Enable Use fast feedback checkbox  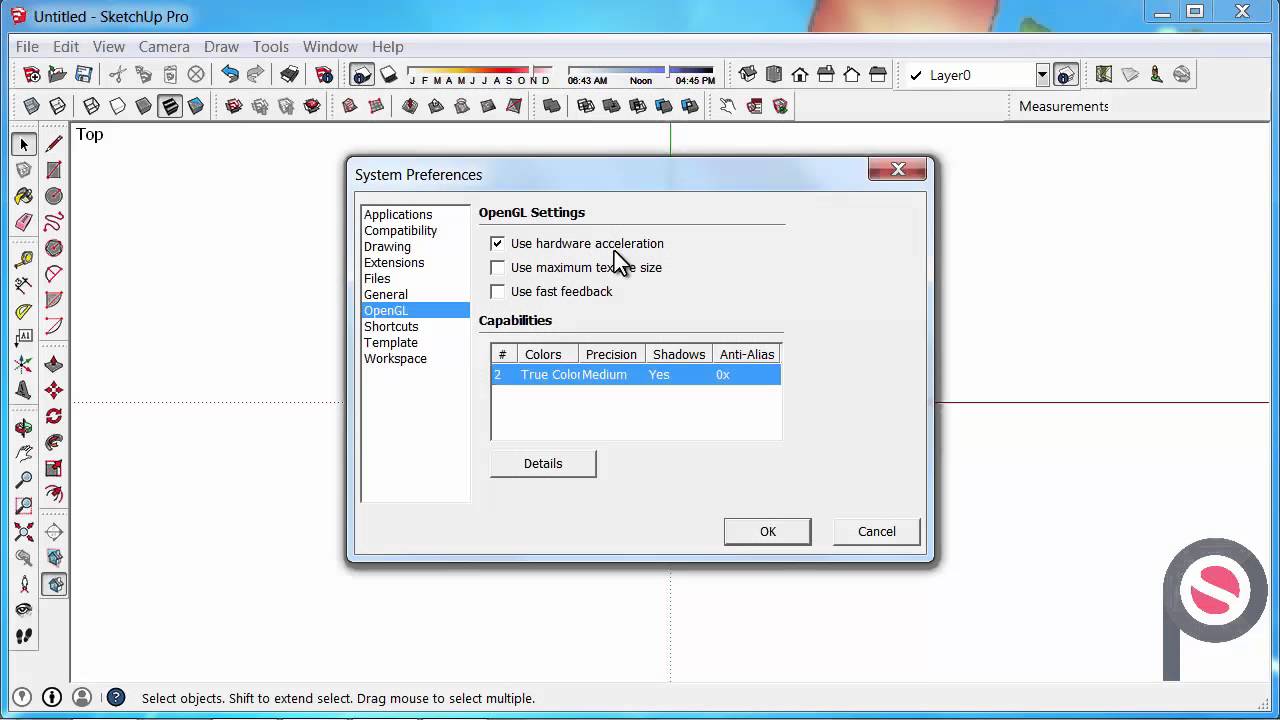tap(497, 291)
